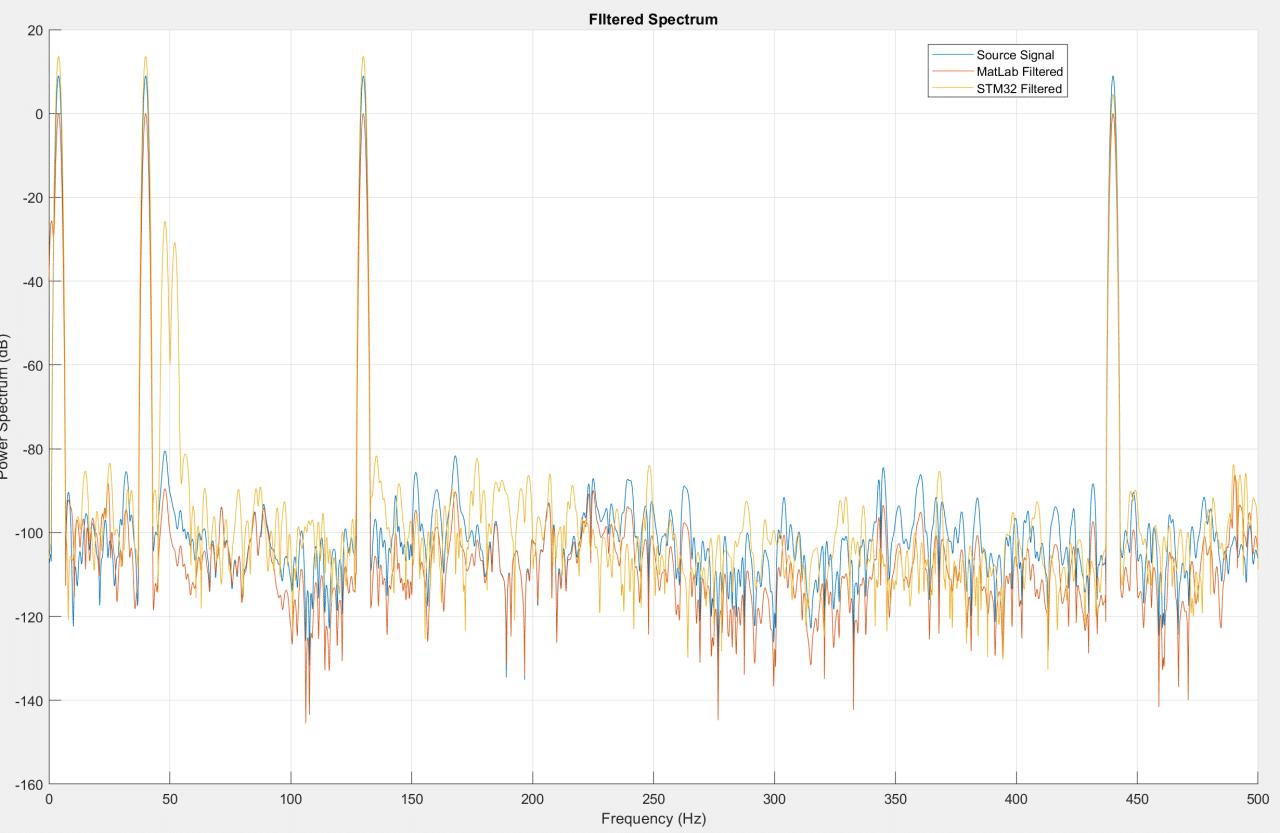Click the "FIltered Spectrum" plot title
The height and width of the screenshot is (833, 1280).
(653, 20)
